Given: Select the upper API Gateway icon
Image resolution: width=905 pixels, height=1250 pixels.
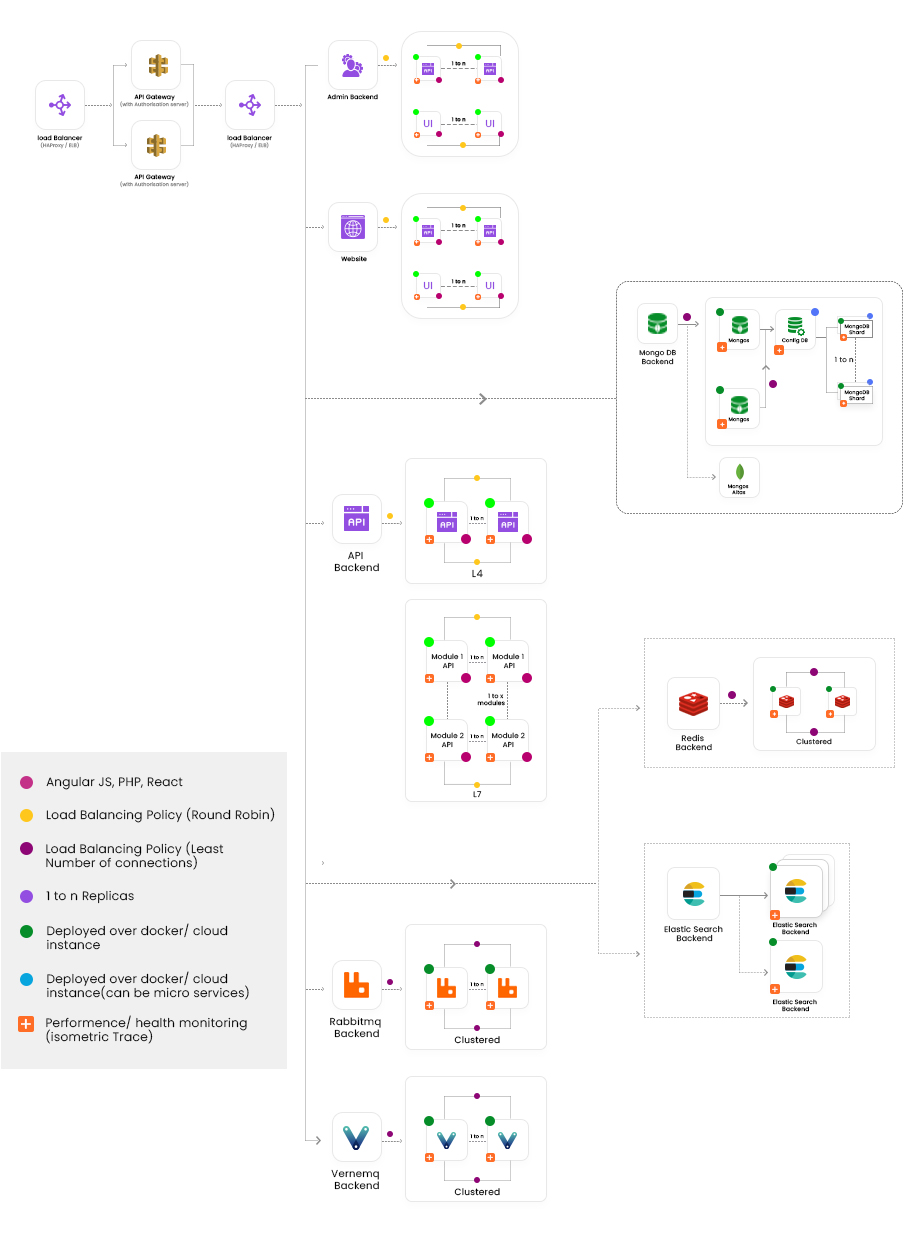Looking at the screenshot, I should tap(156, 66).
